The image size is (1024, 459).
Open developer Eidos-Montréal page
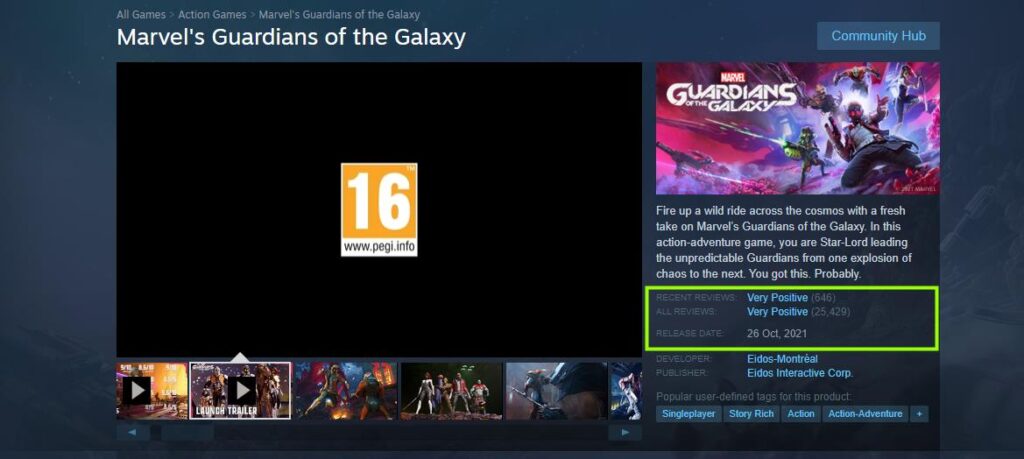pyautogui.click(x=782, y=359)
